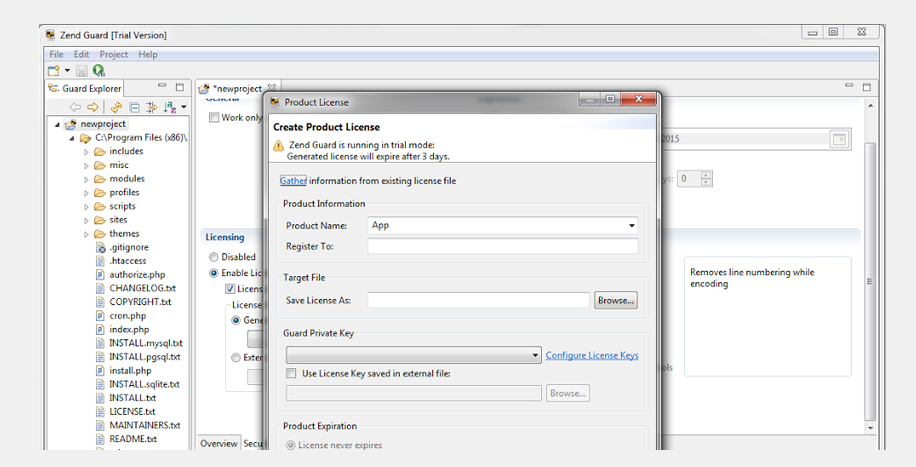The height and width of the screenshot is (467, 916).
Task: Close the *newproject editor tab
Action: 272,88
